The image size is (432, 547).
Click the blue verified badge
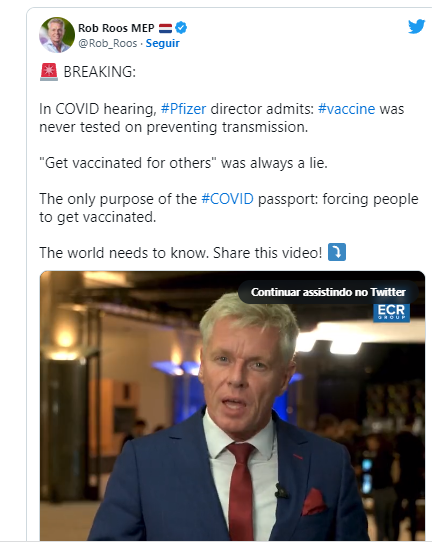tap(181, 28)
